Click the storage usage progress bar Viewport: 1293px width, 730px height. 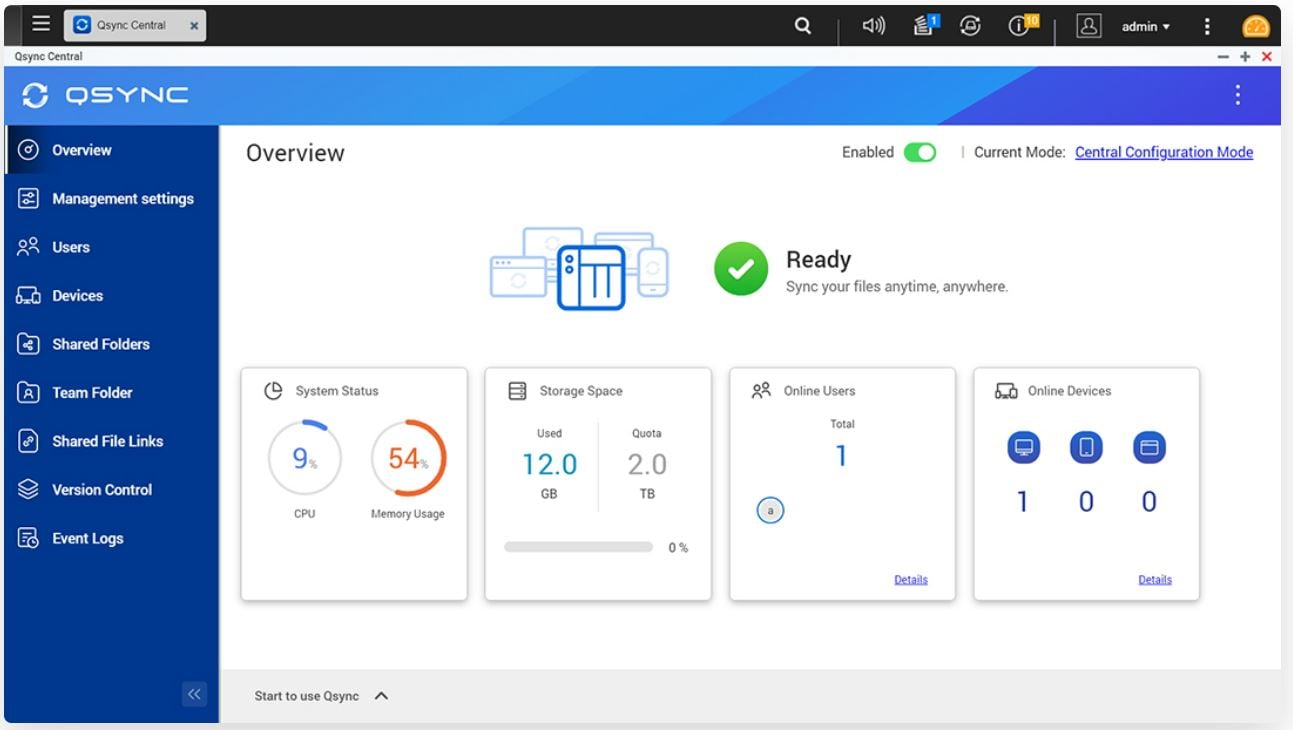pyautogui.click(x=579, y=548)
